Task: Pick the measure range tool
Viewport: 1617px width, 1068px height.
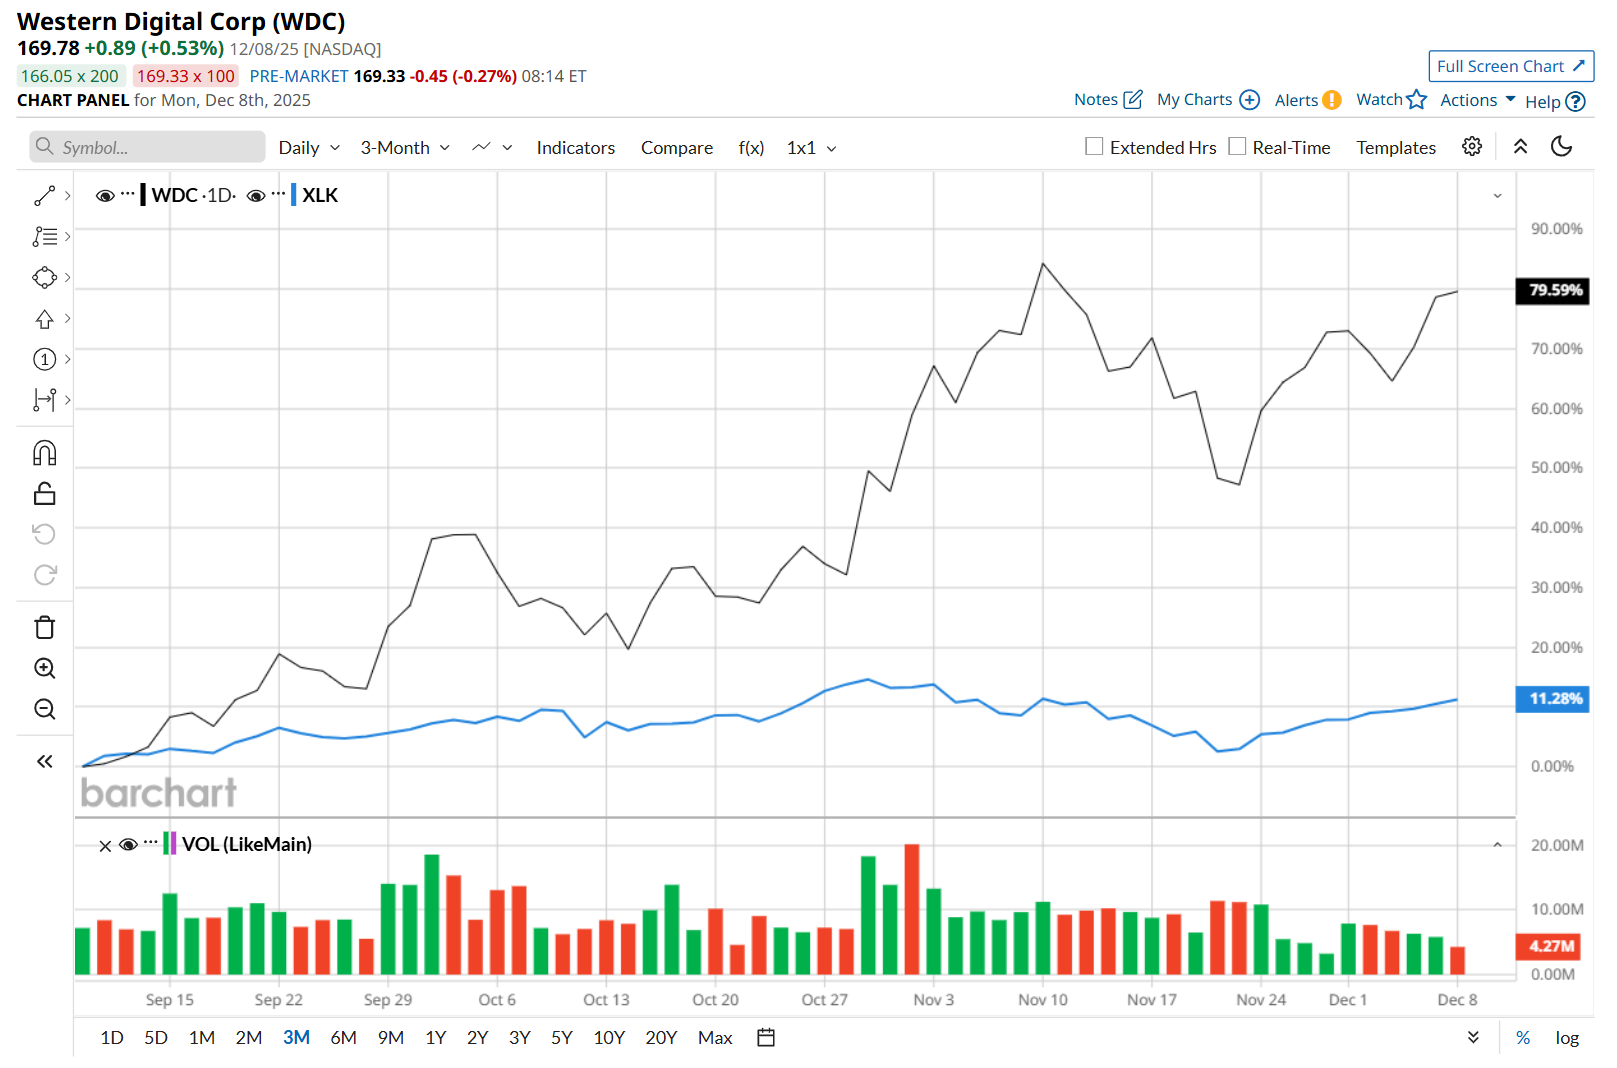Action: [44, 400]
